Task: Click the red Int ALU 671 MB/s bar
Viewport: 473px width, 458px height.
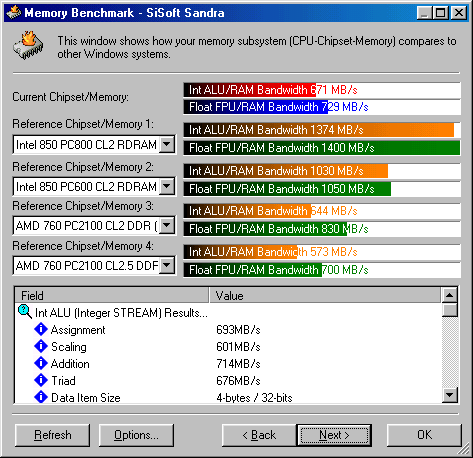Action: pos(322,90)
